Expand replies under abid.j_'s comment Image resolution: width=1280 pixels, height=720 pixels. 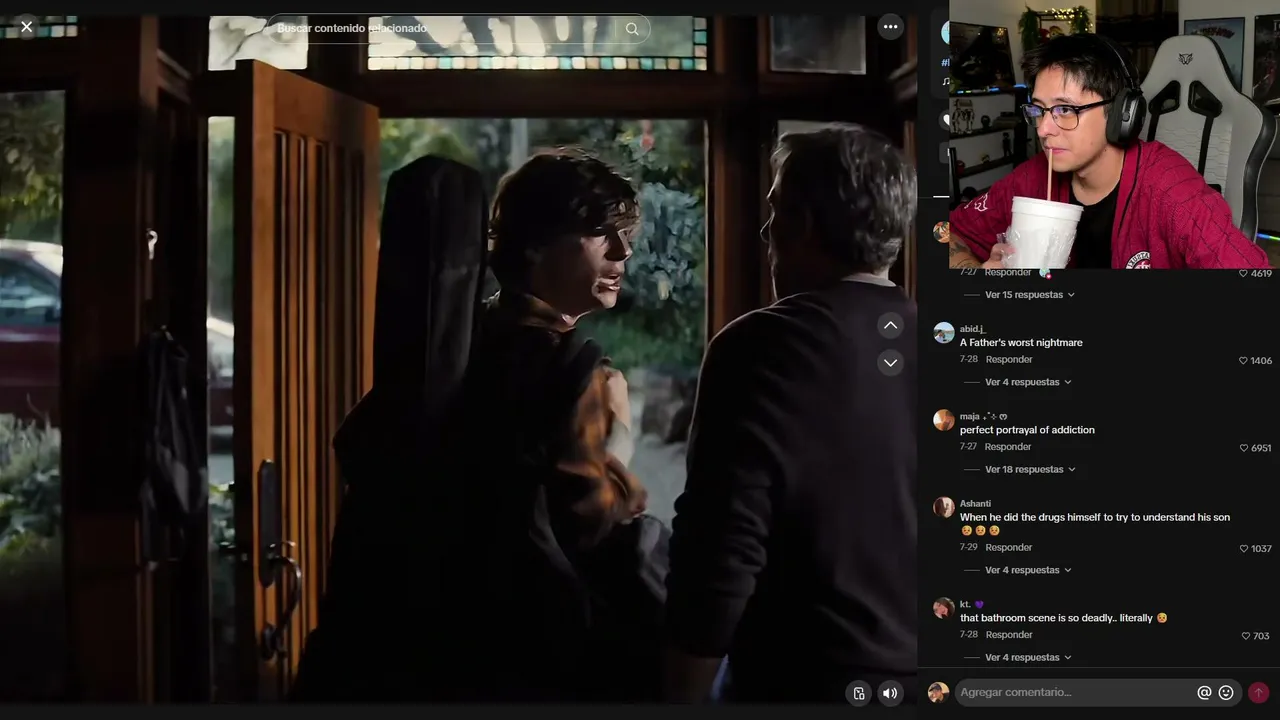pyautogui.click(x=1028, y=382)
